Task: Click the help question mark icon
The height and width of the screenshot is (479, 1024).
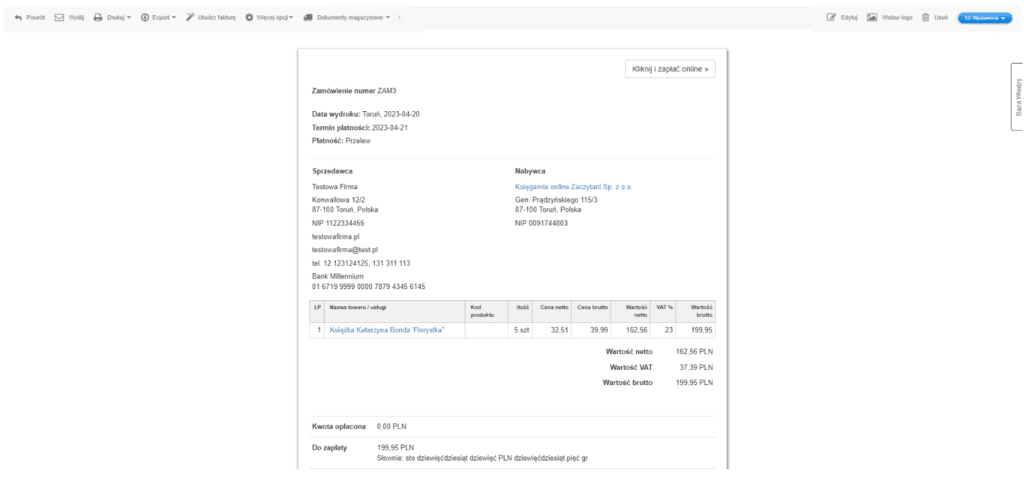Action: coord(399,18)
